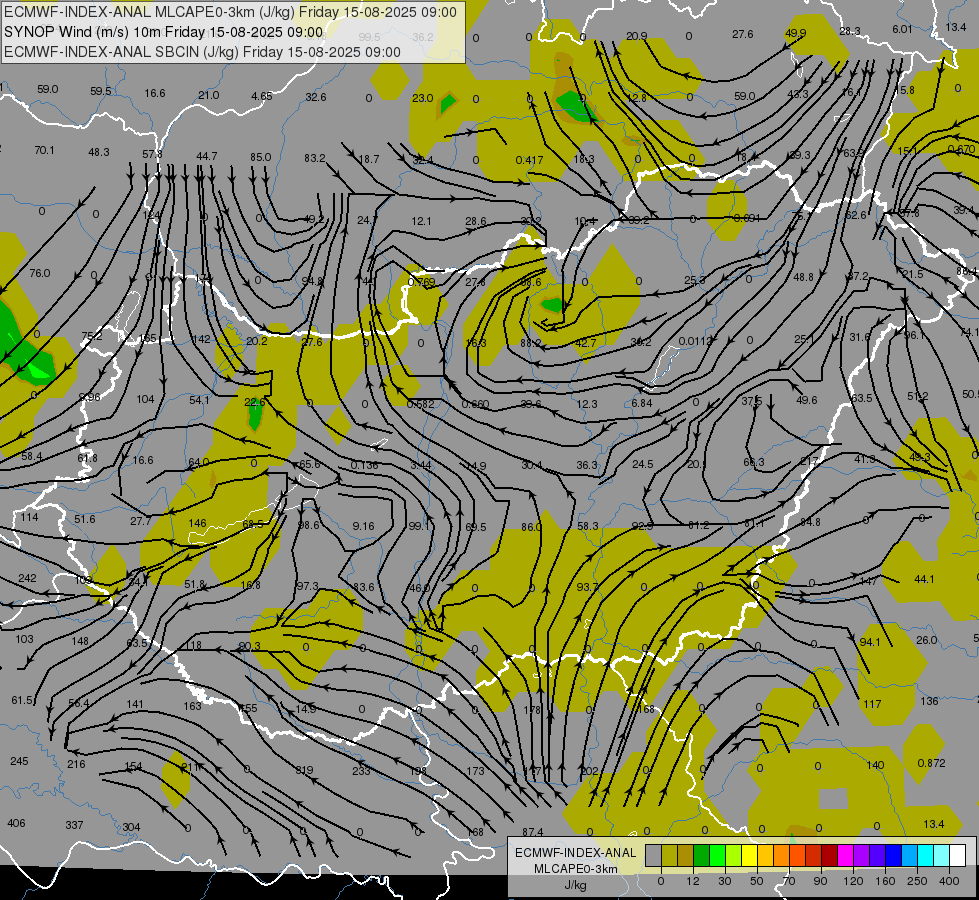979x900 pixels.
Task: Click the legend caption 'MLCAPE0-3km'
Action: tap(576, 869)
